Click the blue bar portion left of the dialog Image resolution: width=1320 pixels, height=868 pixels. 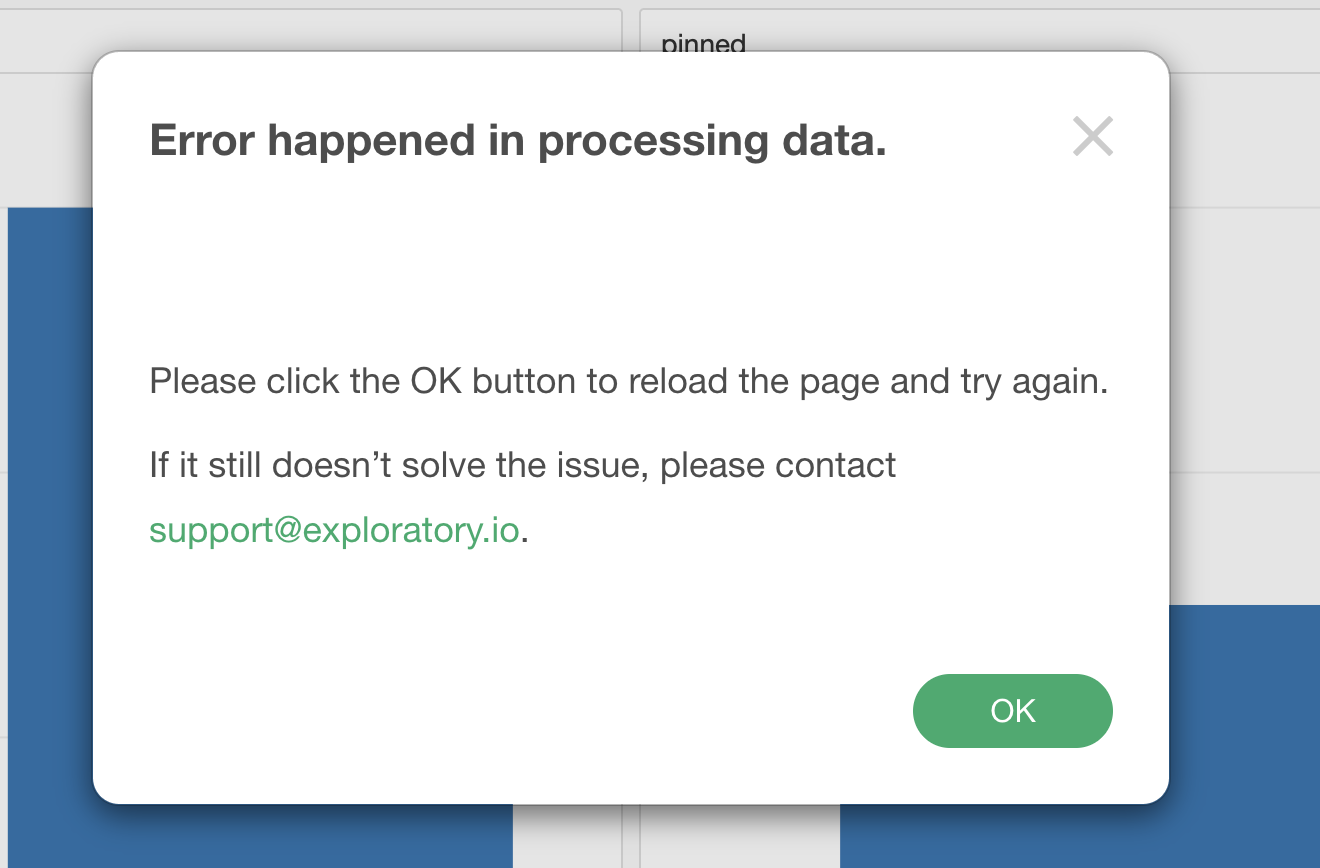click(x=50, y=500)
